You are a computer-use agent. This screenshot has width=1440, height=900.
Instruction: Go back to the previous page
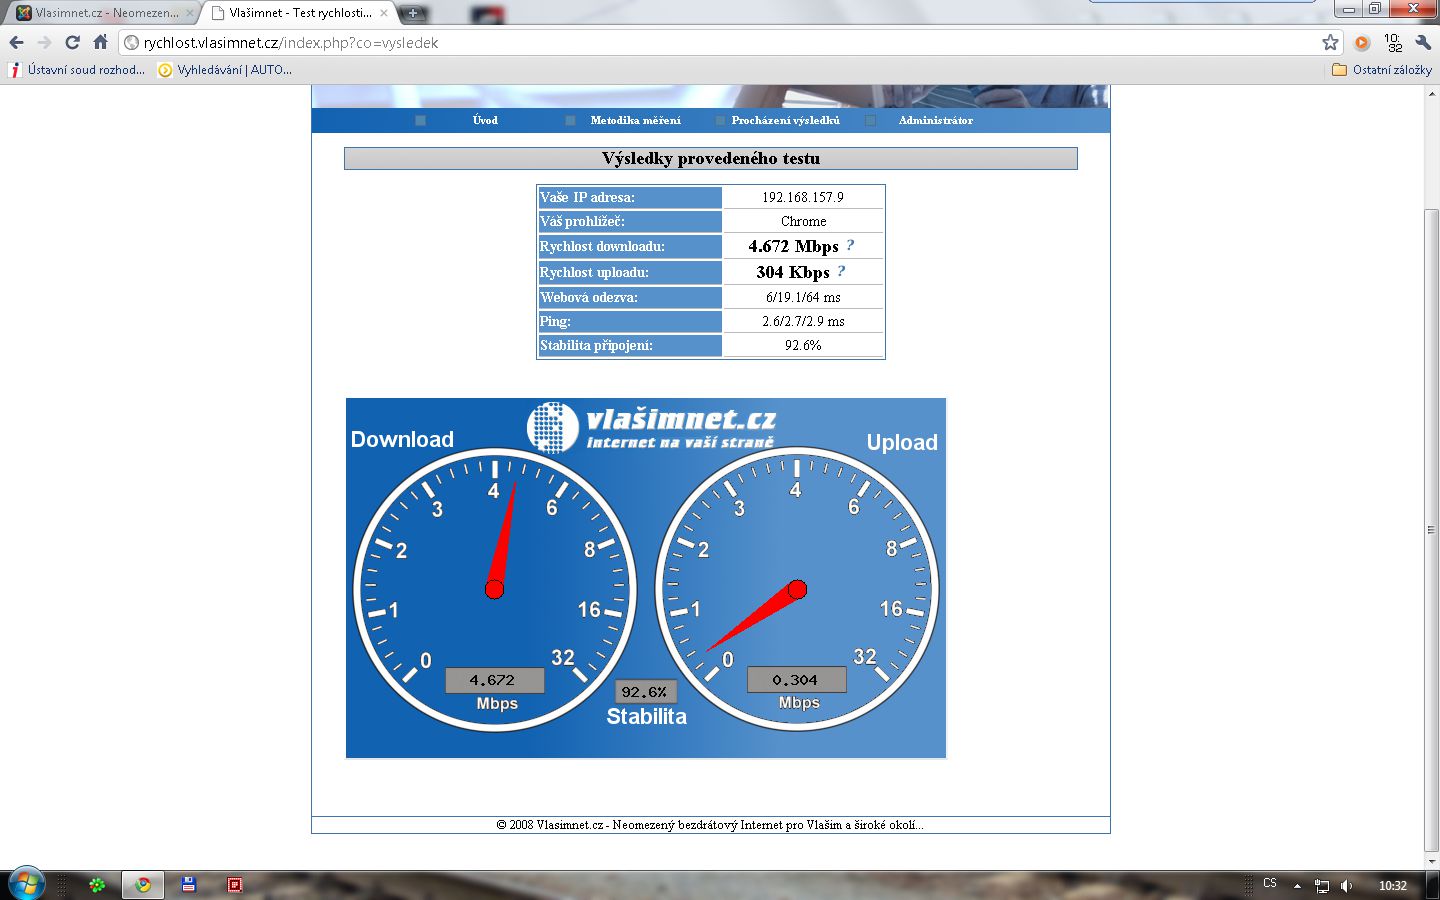coord(16,42)
